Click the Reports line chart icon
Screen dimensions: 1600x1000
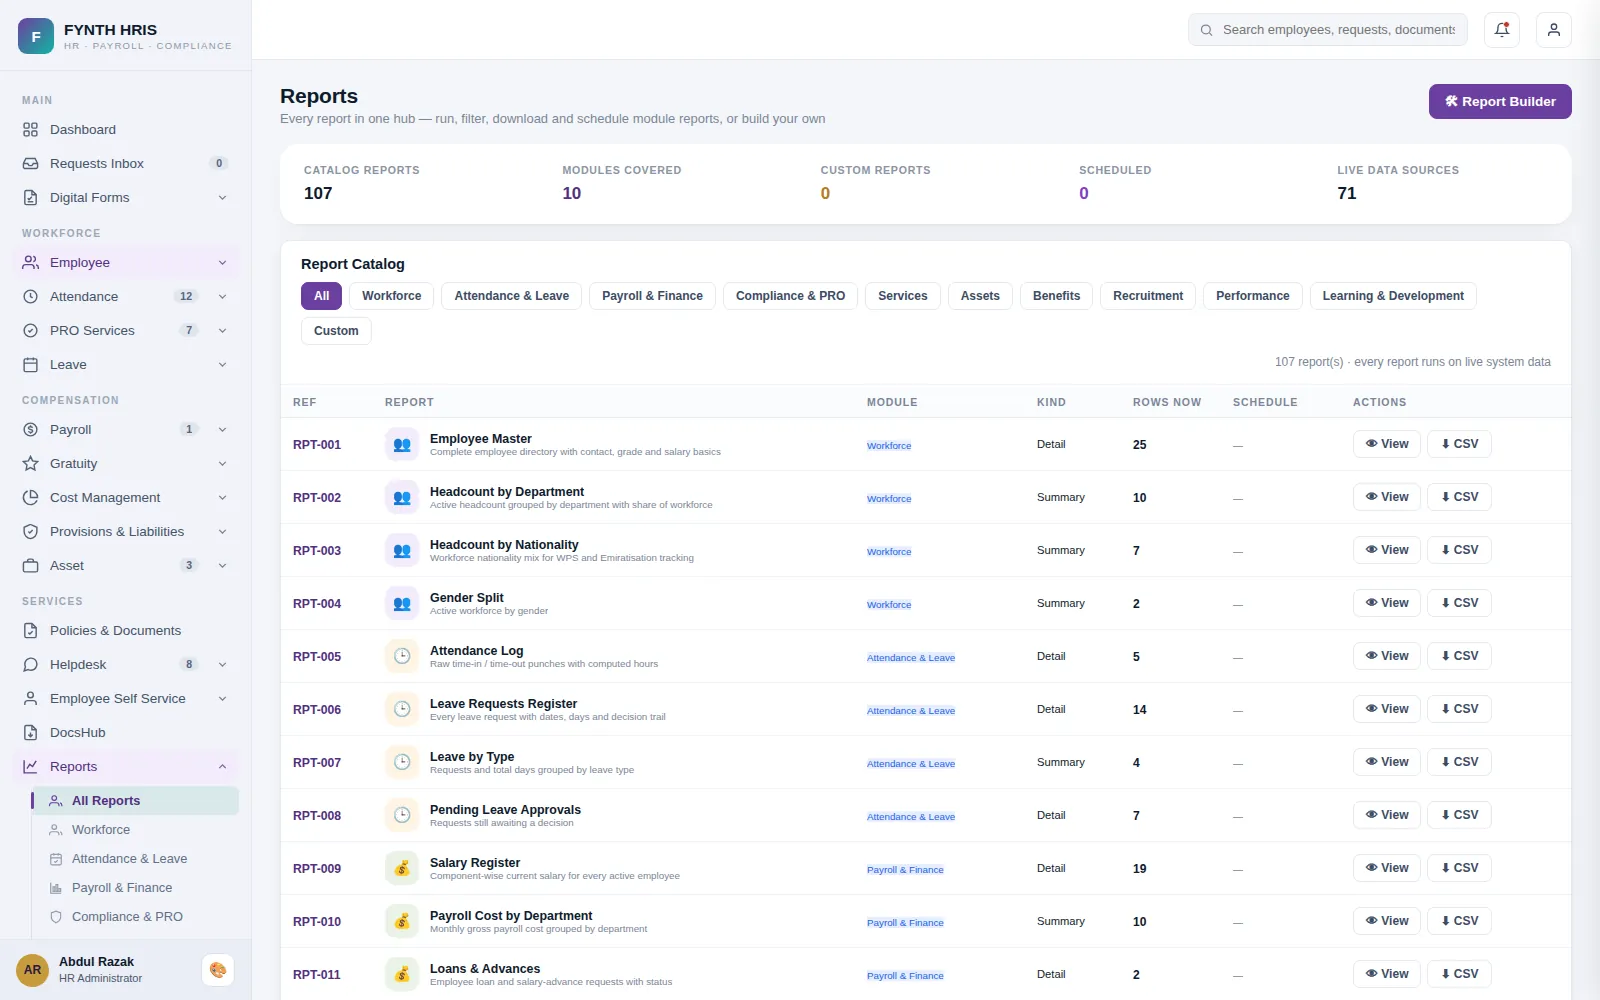click(x=30, y=767)
